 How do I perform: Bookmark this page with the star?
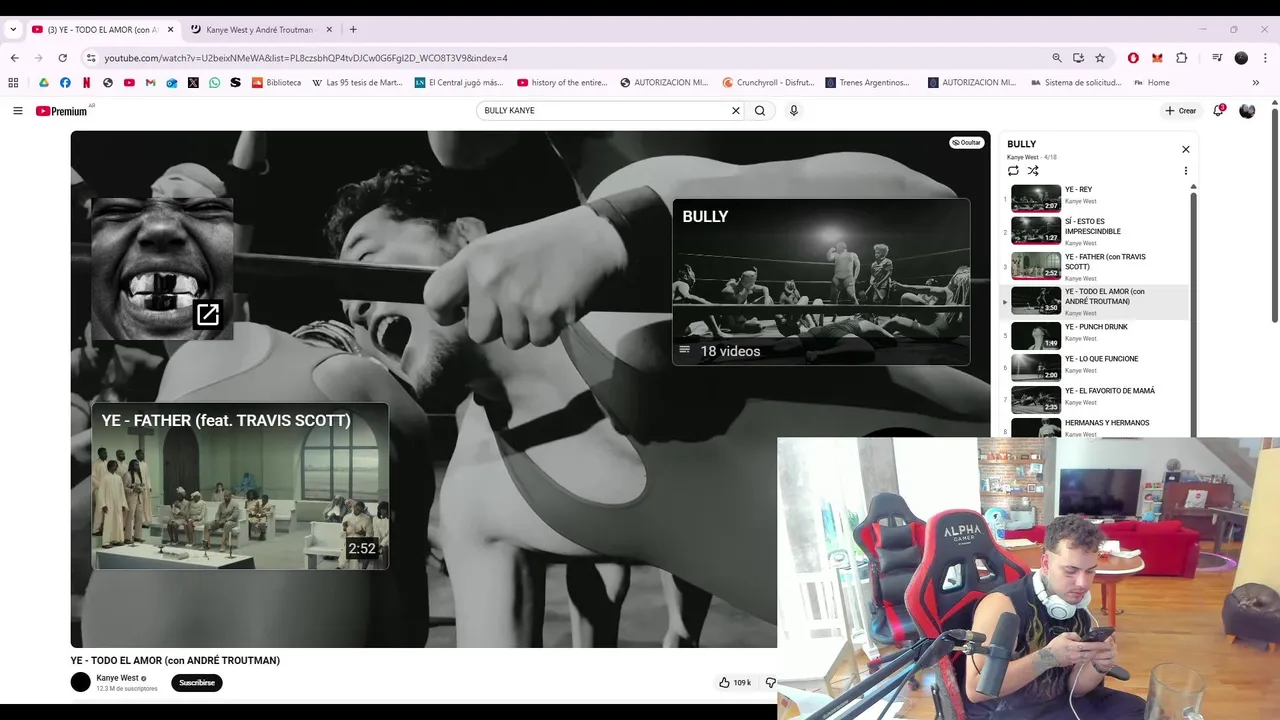tap(1100, 58)
